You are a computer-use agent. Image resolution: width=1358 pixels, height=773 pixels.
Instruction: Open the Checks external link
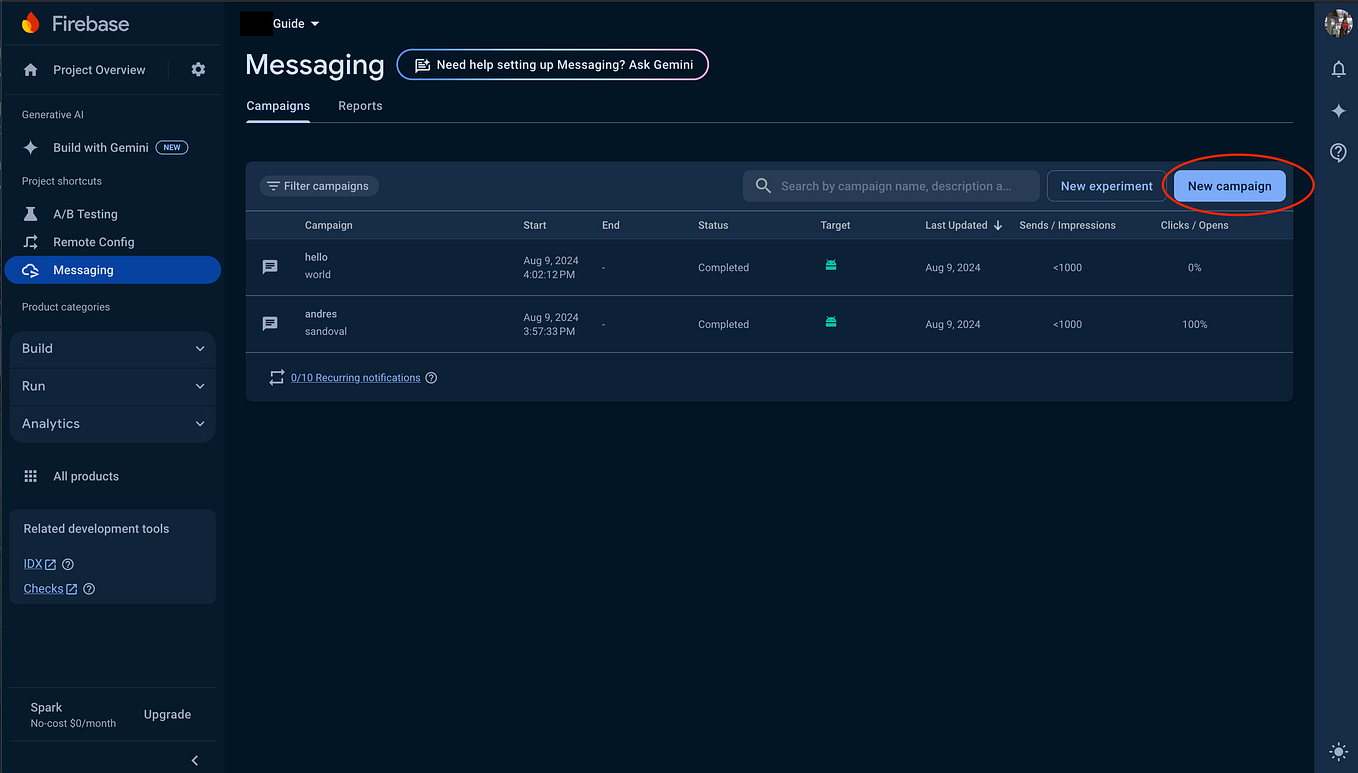[50, 589]
